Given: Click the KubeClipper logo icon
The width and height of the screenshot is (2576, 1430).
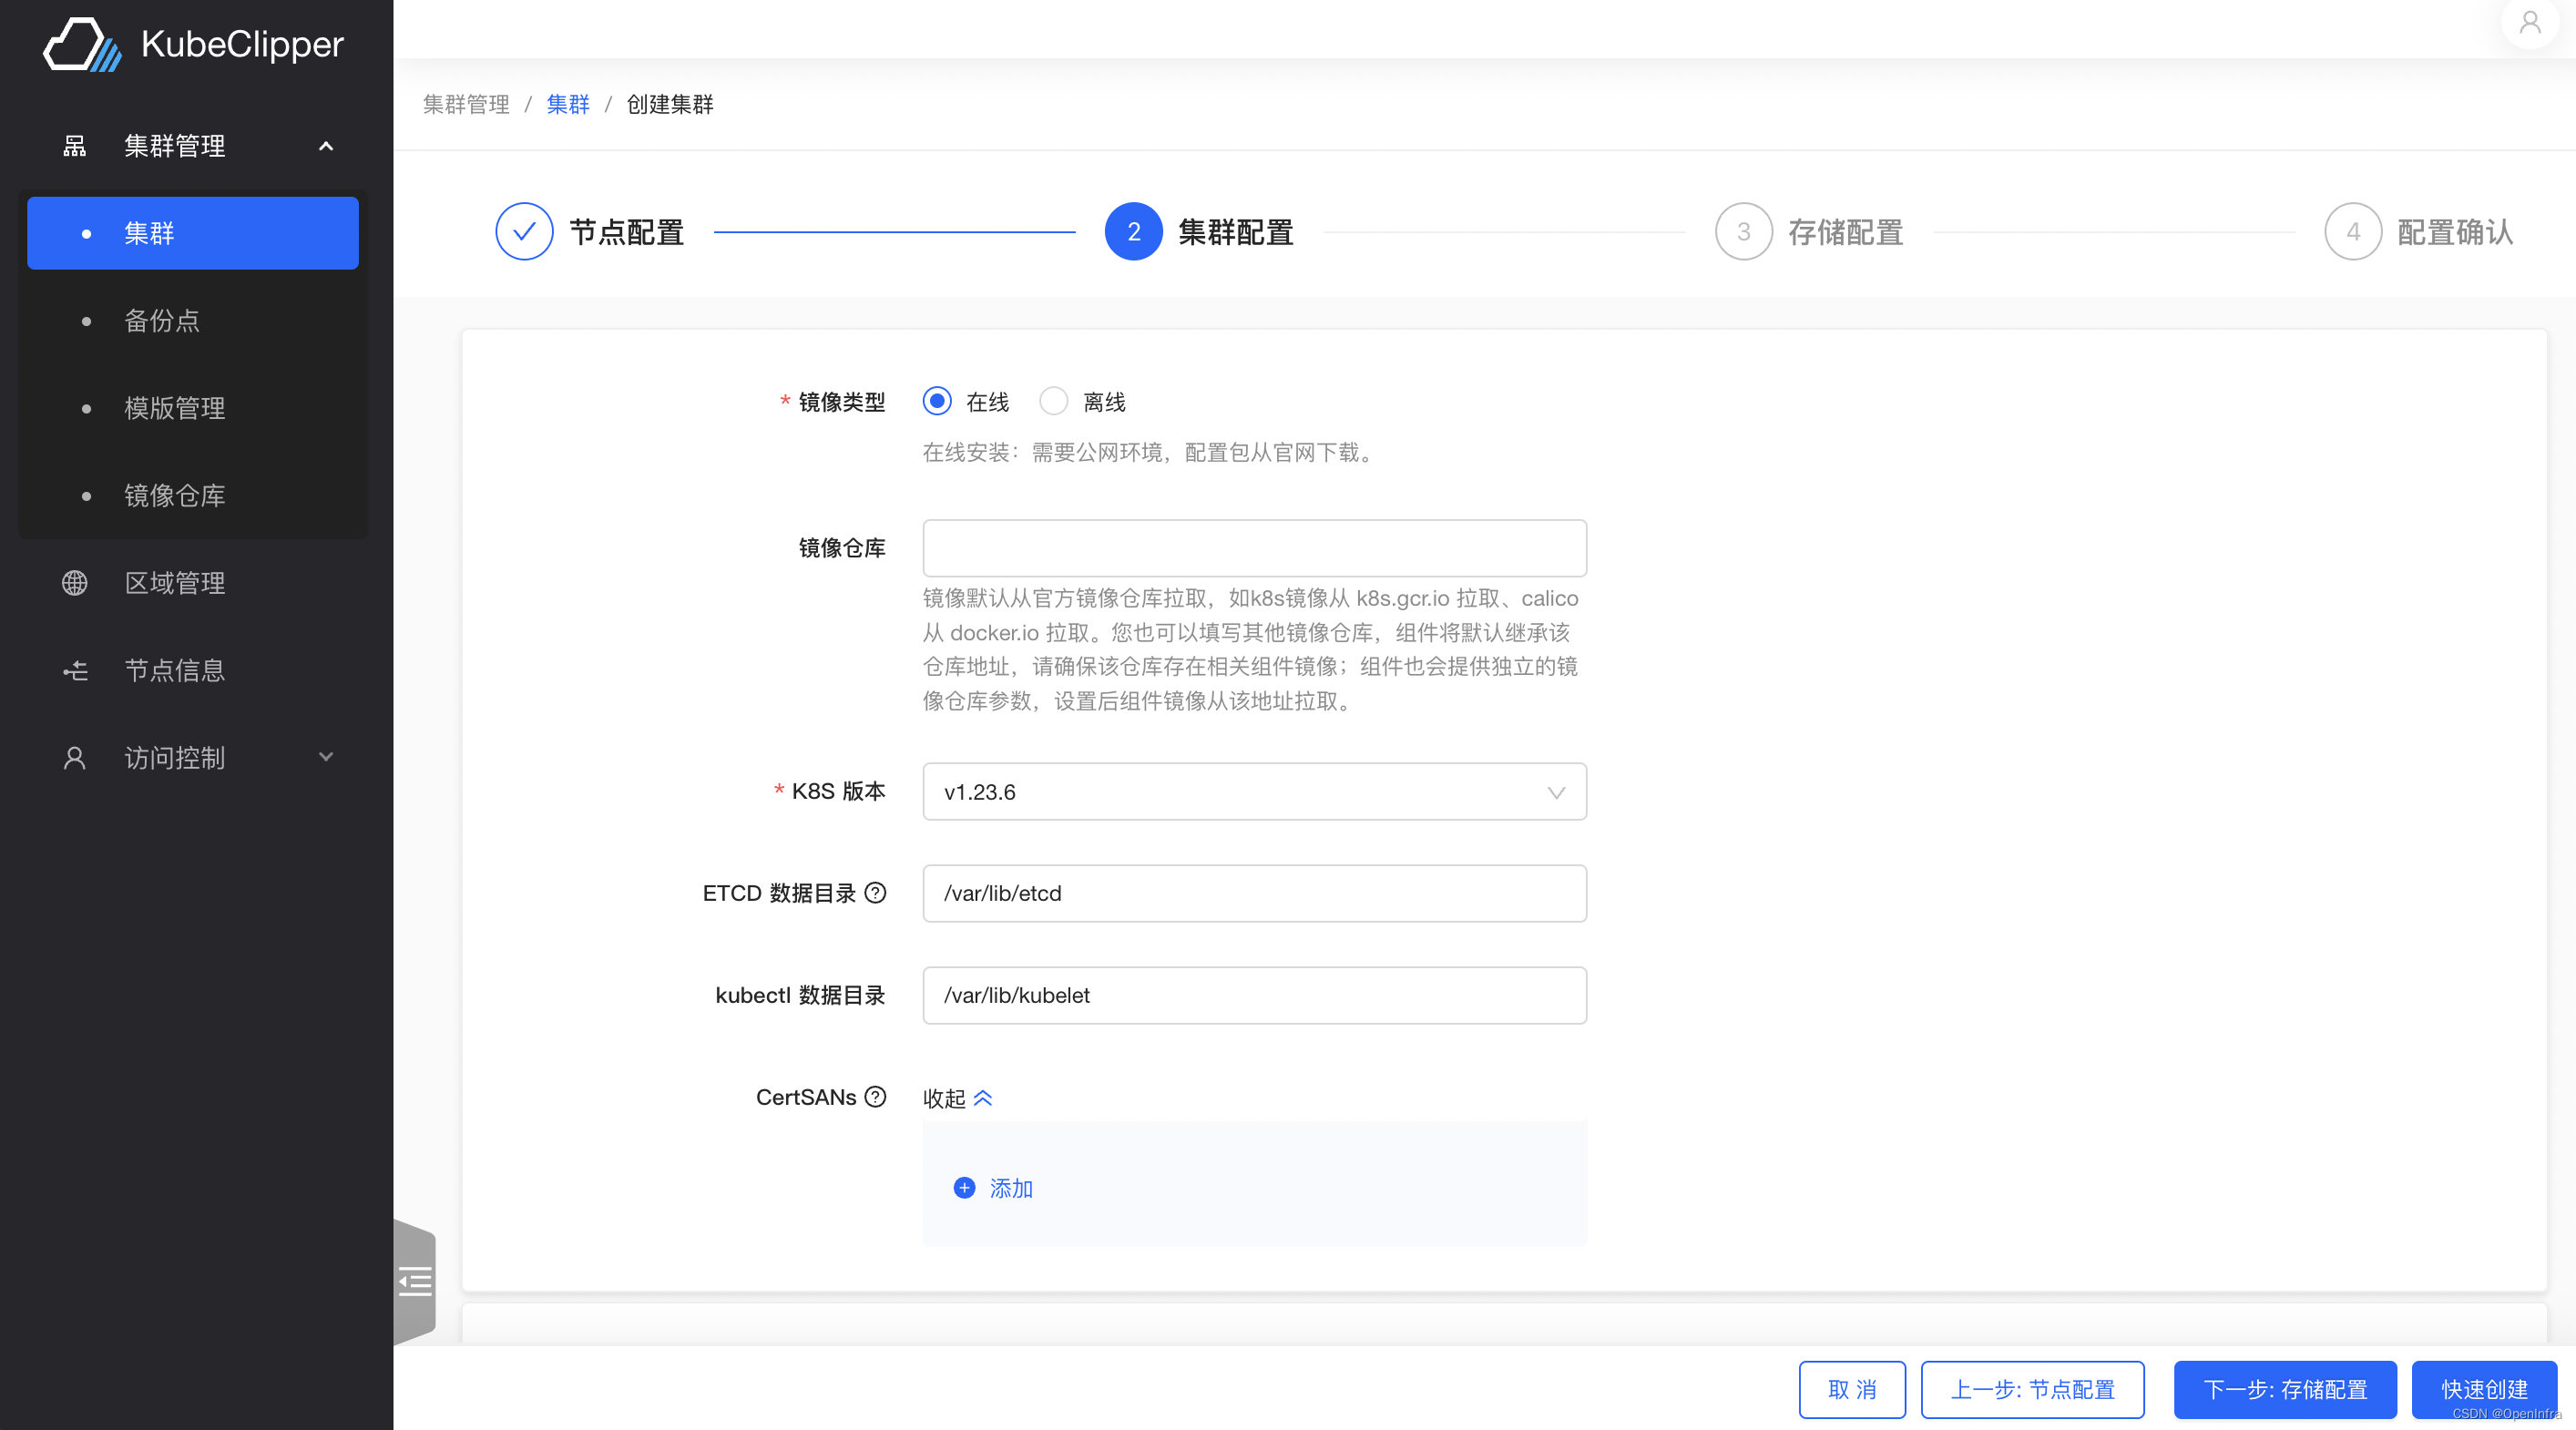Looking at the screenshot, I should pyautogui.click(x=82, y=44).
